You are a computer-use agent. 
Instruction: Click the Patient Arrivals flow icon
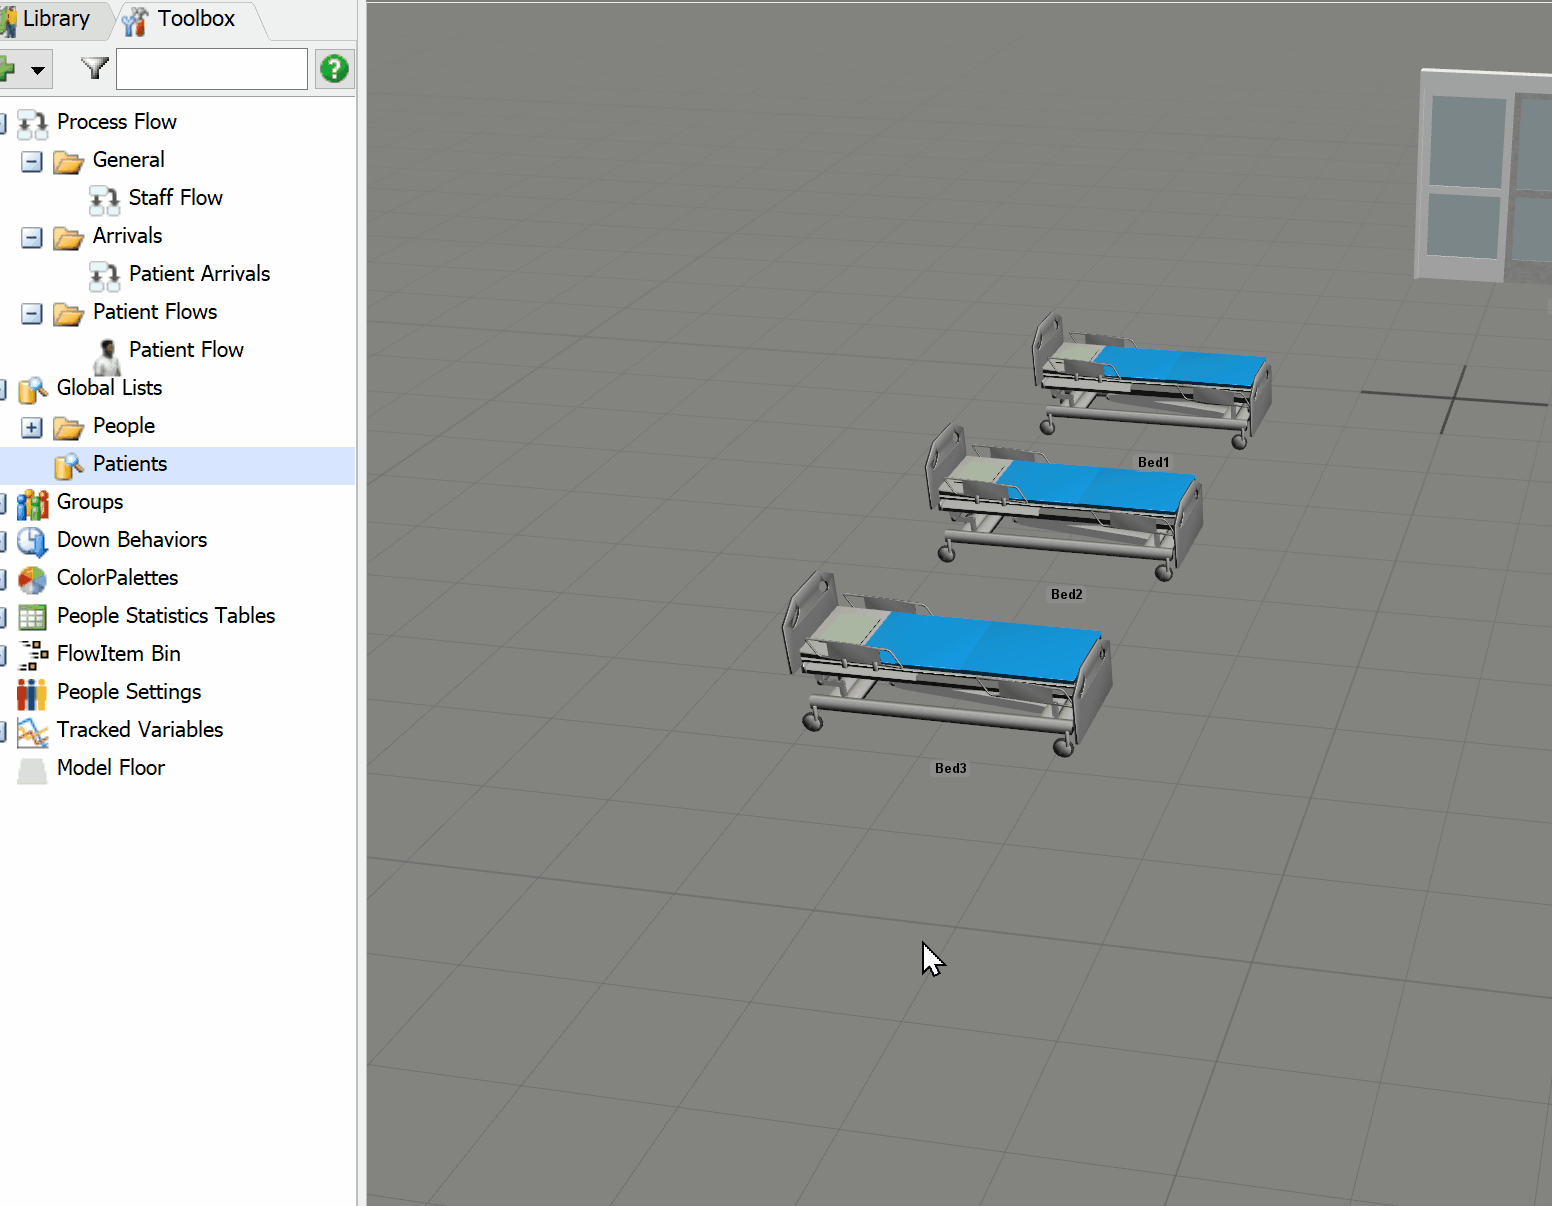pos(104,276)
